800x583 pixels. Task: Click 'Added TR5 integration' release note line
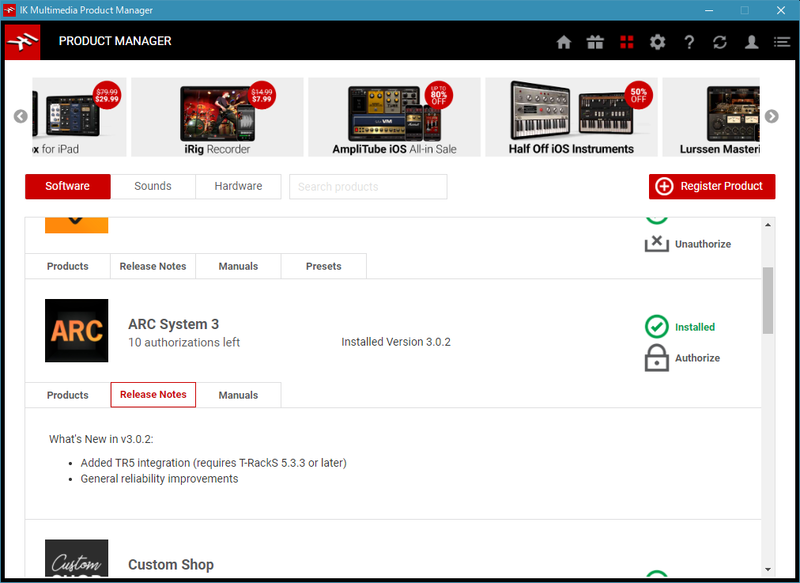213,463
